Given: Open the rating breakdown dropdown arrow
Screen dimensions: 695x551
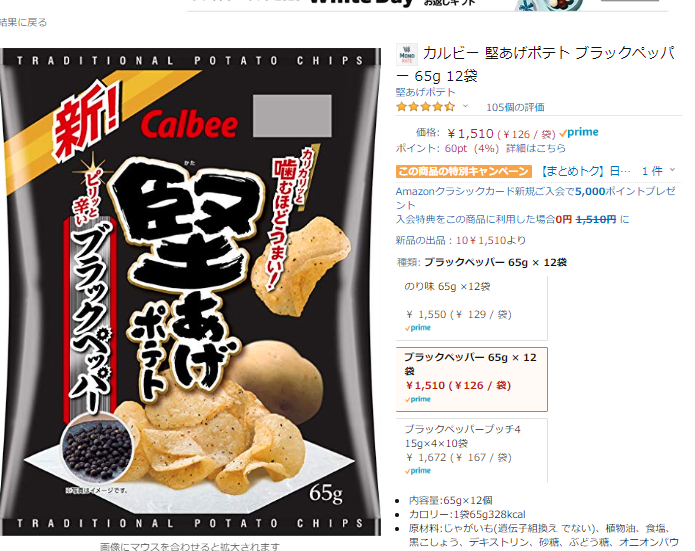Looking at the screenshot, I should pyautogui.click(x=465, y=106).
